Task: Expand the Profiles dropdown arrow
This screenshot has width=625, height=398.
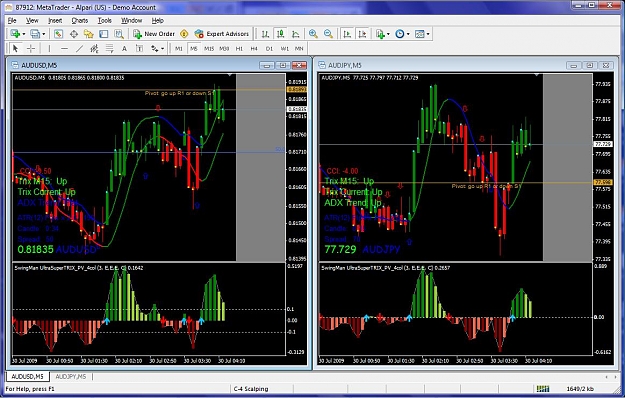Action: point(44,34)
